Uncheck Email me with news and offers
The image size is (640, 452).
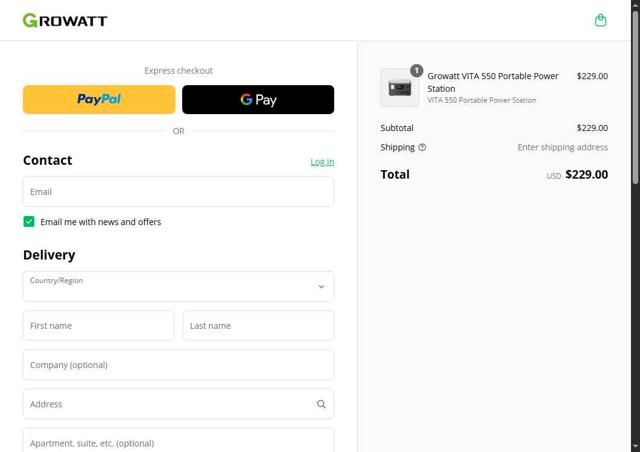coord(29,221)
